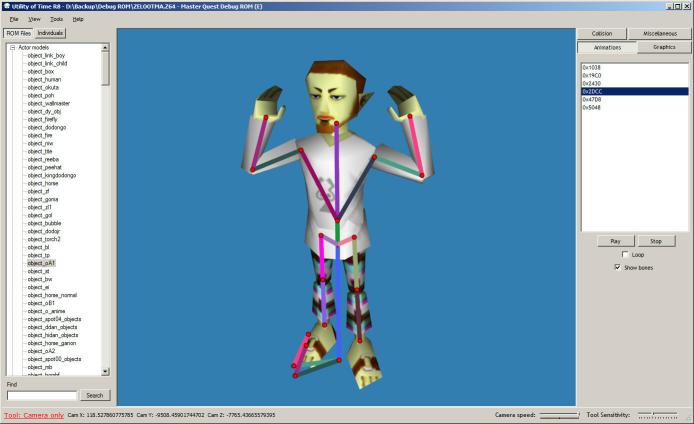This screenshot has width=694, height=424.
Task: Select object_bubble in the tree
Action: 44,223
